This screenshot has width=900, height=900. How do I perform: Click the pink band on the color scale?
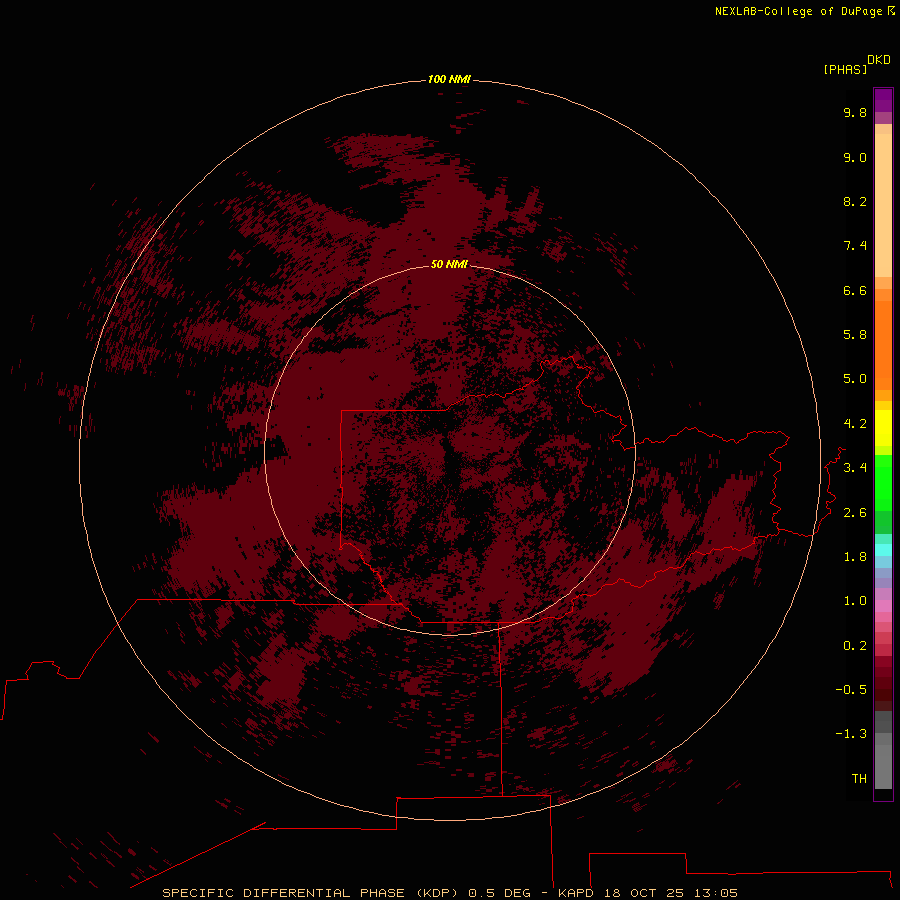(x=883, y=606)
